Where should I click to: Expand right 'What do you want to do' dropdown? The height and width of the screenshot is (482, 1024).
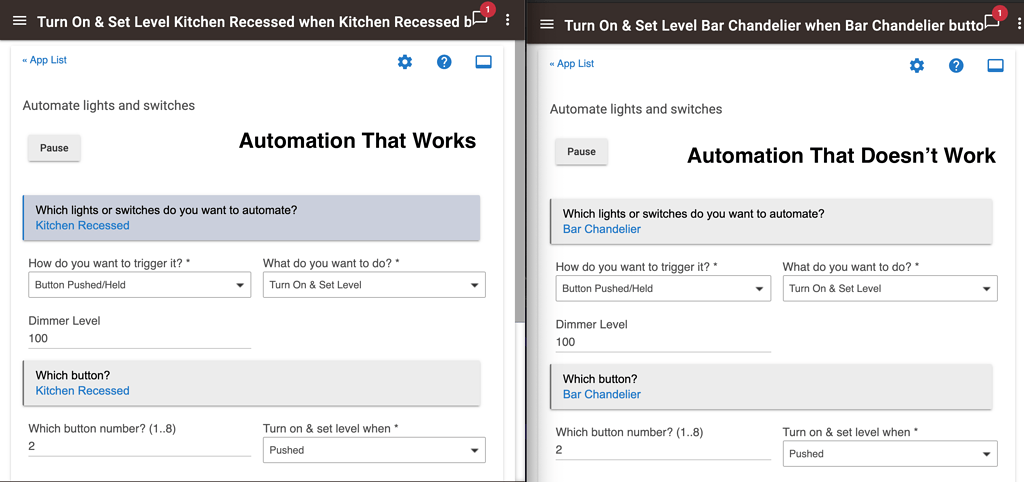coord(889,289)
